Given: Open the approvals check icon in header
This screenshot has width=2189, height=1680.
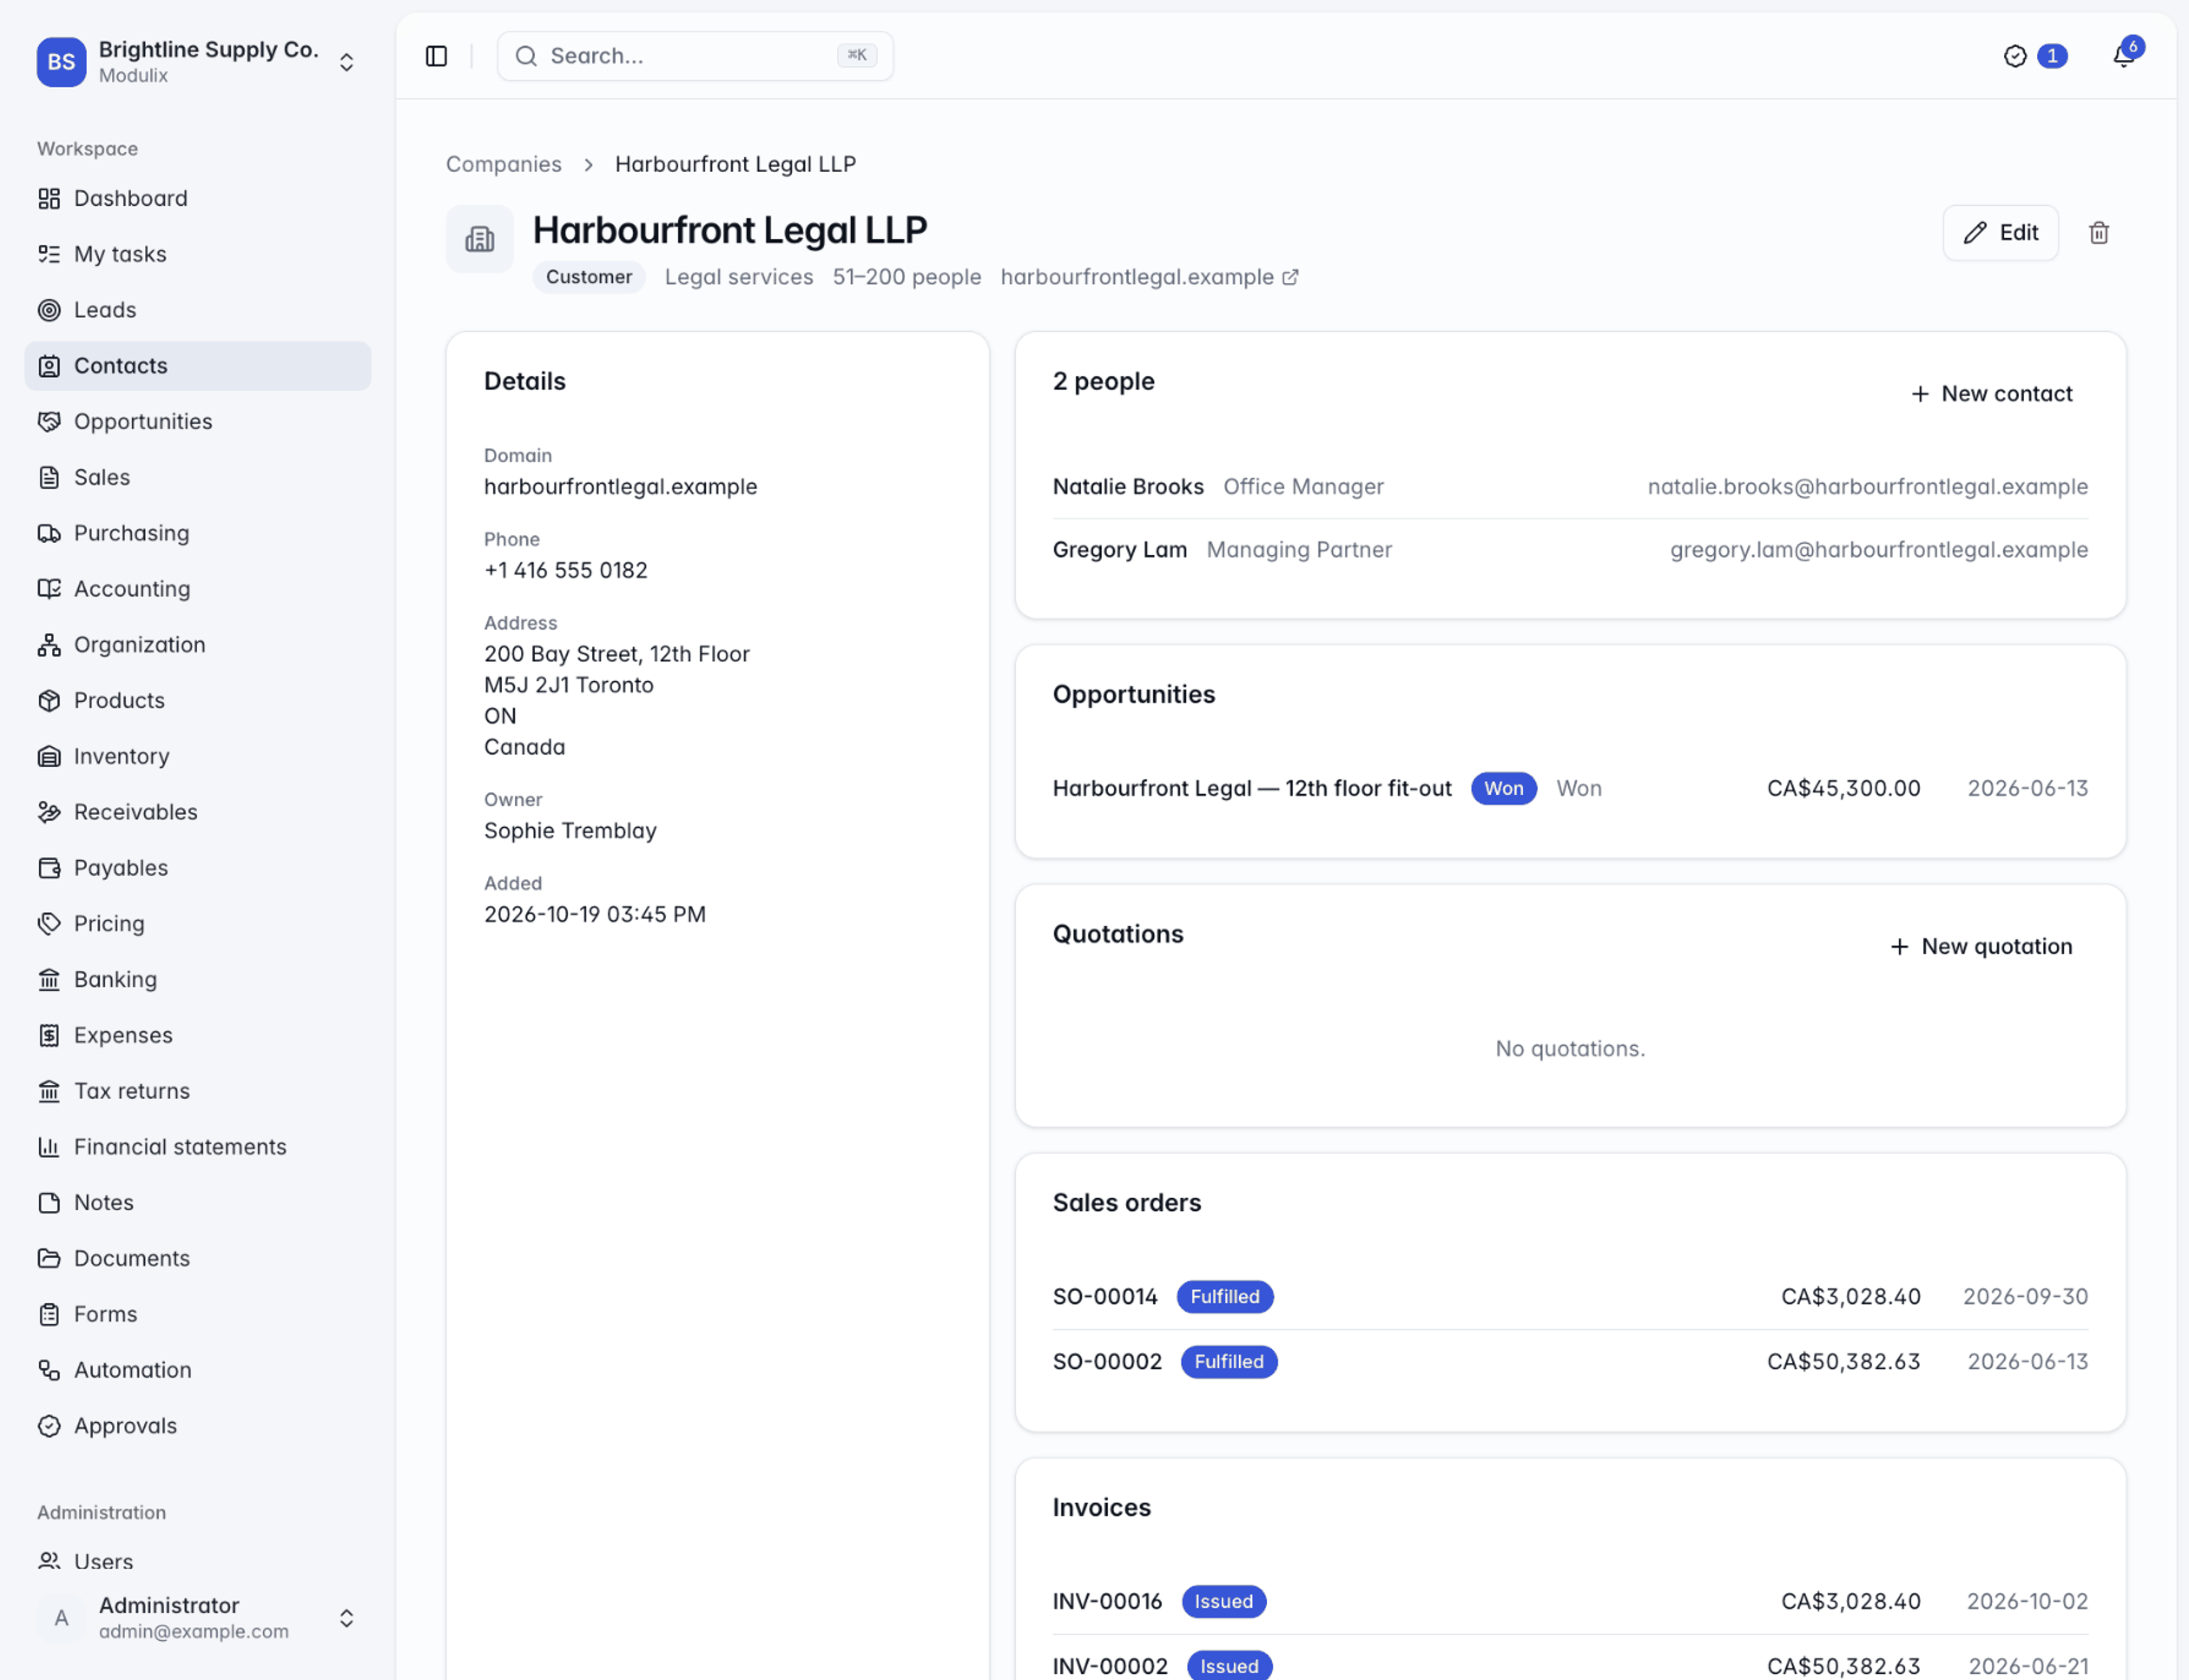Looking at the screenshot, I should [x=2014, y=56].
